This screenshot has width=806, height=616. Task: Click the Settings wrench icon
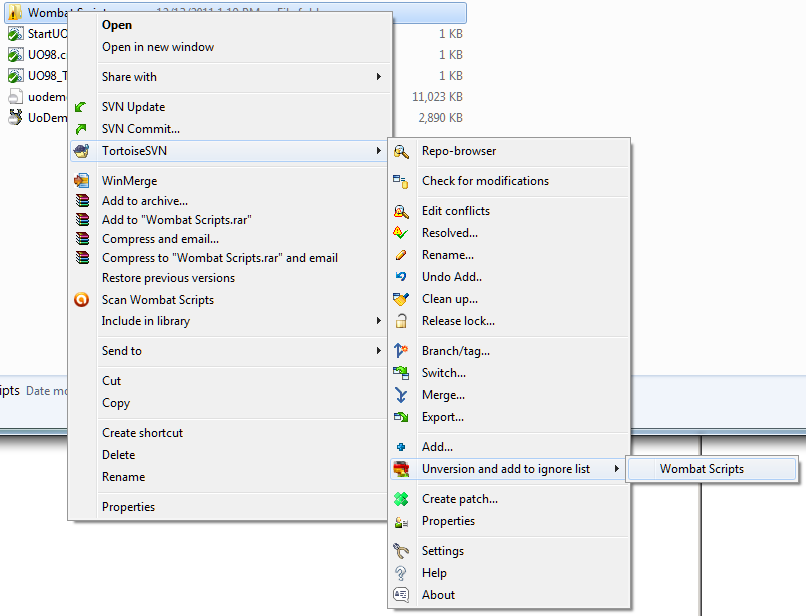coord(401,551)
